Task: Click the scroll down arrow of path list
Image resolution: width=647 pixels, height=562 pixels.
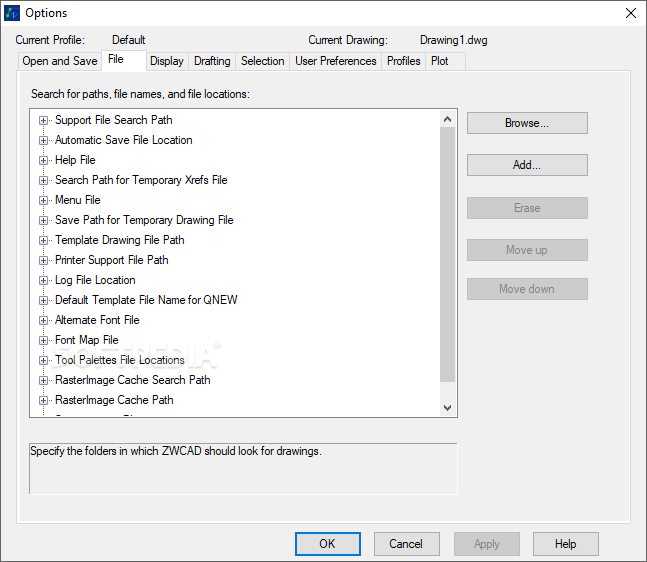Action: 447,408
